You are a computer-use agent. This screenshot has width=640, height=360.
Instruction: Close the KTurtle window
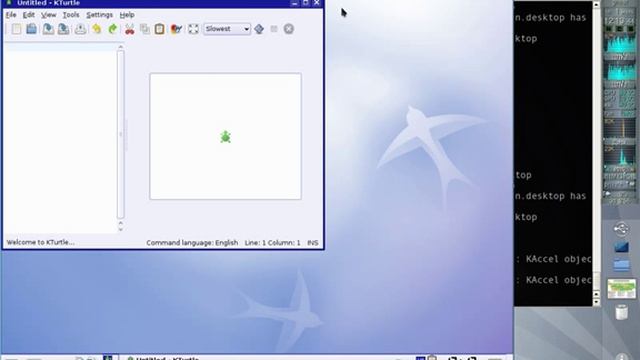tap(317, 3)
